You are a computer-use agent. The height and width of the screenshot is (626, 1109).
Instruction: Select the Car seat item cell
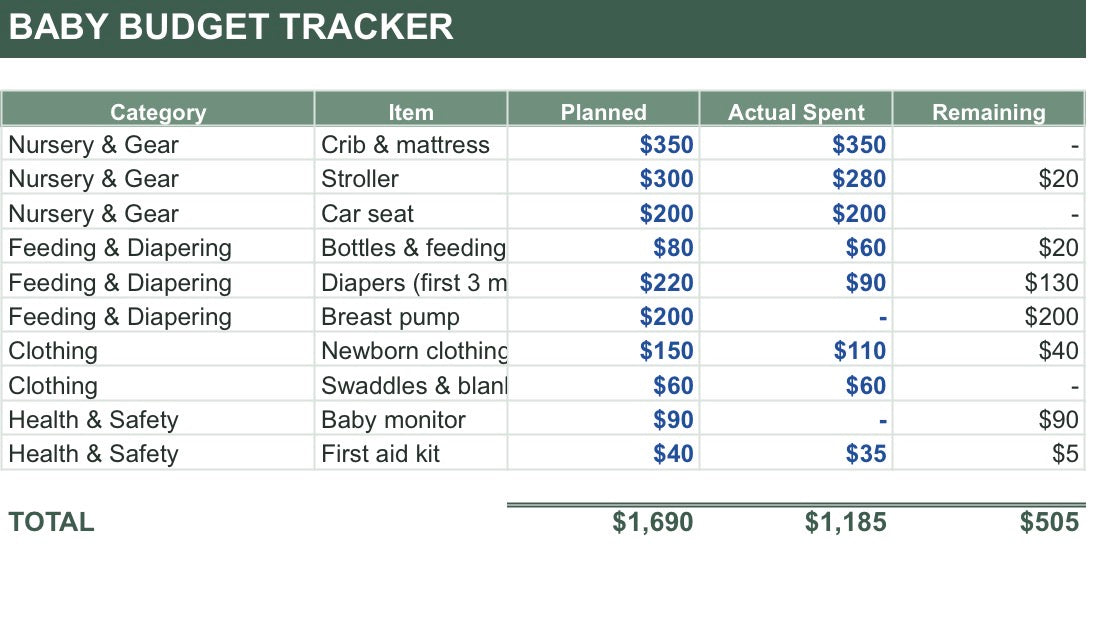(x=411, y=213)
